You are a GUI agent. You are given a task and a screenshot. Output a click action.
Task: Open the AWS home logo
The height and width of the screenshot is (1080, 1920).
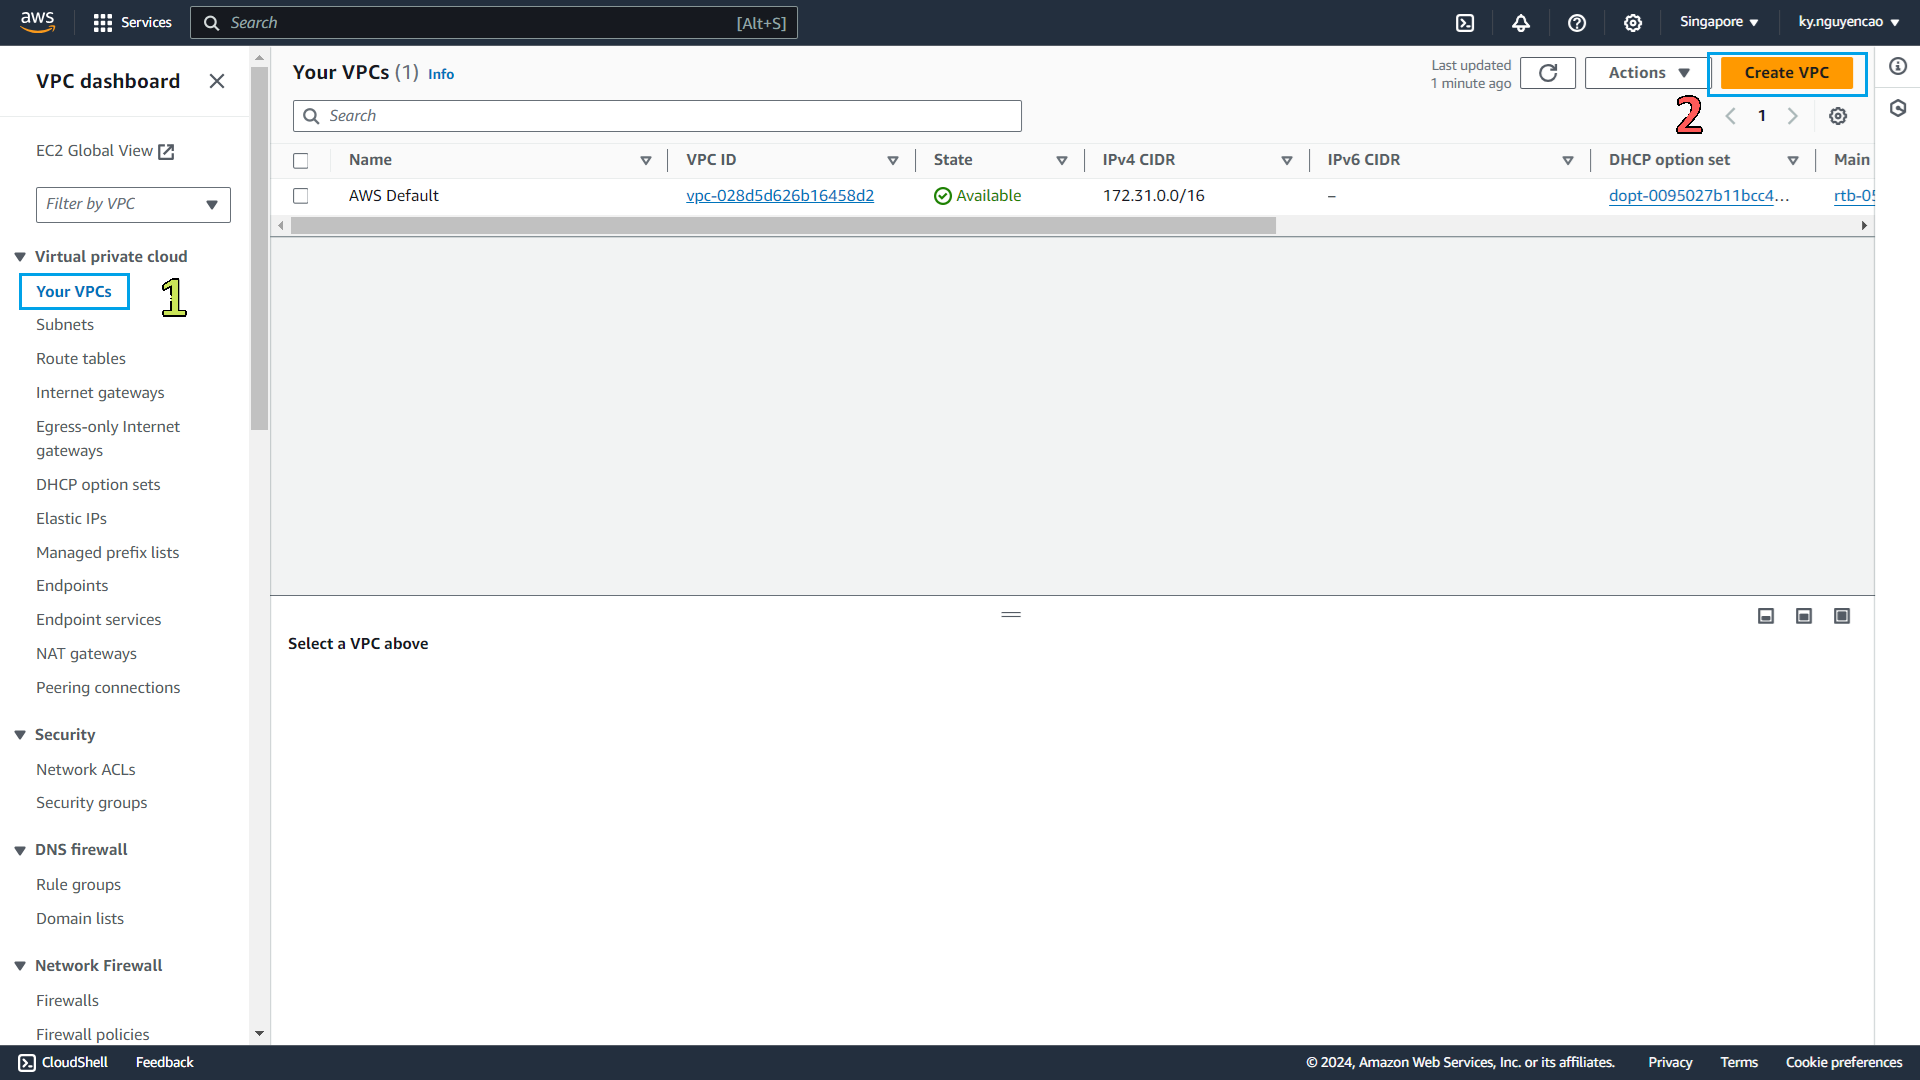(x=37, y=22)
